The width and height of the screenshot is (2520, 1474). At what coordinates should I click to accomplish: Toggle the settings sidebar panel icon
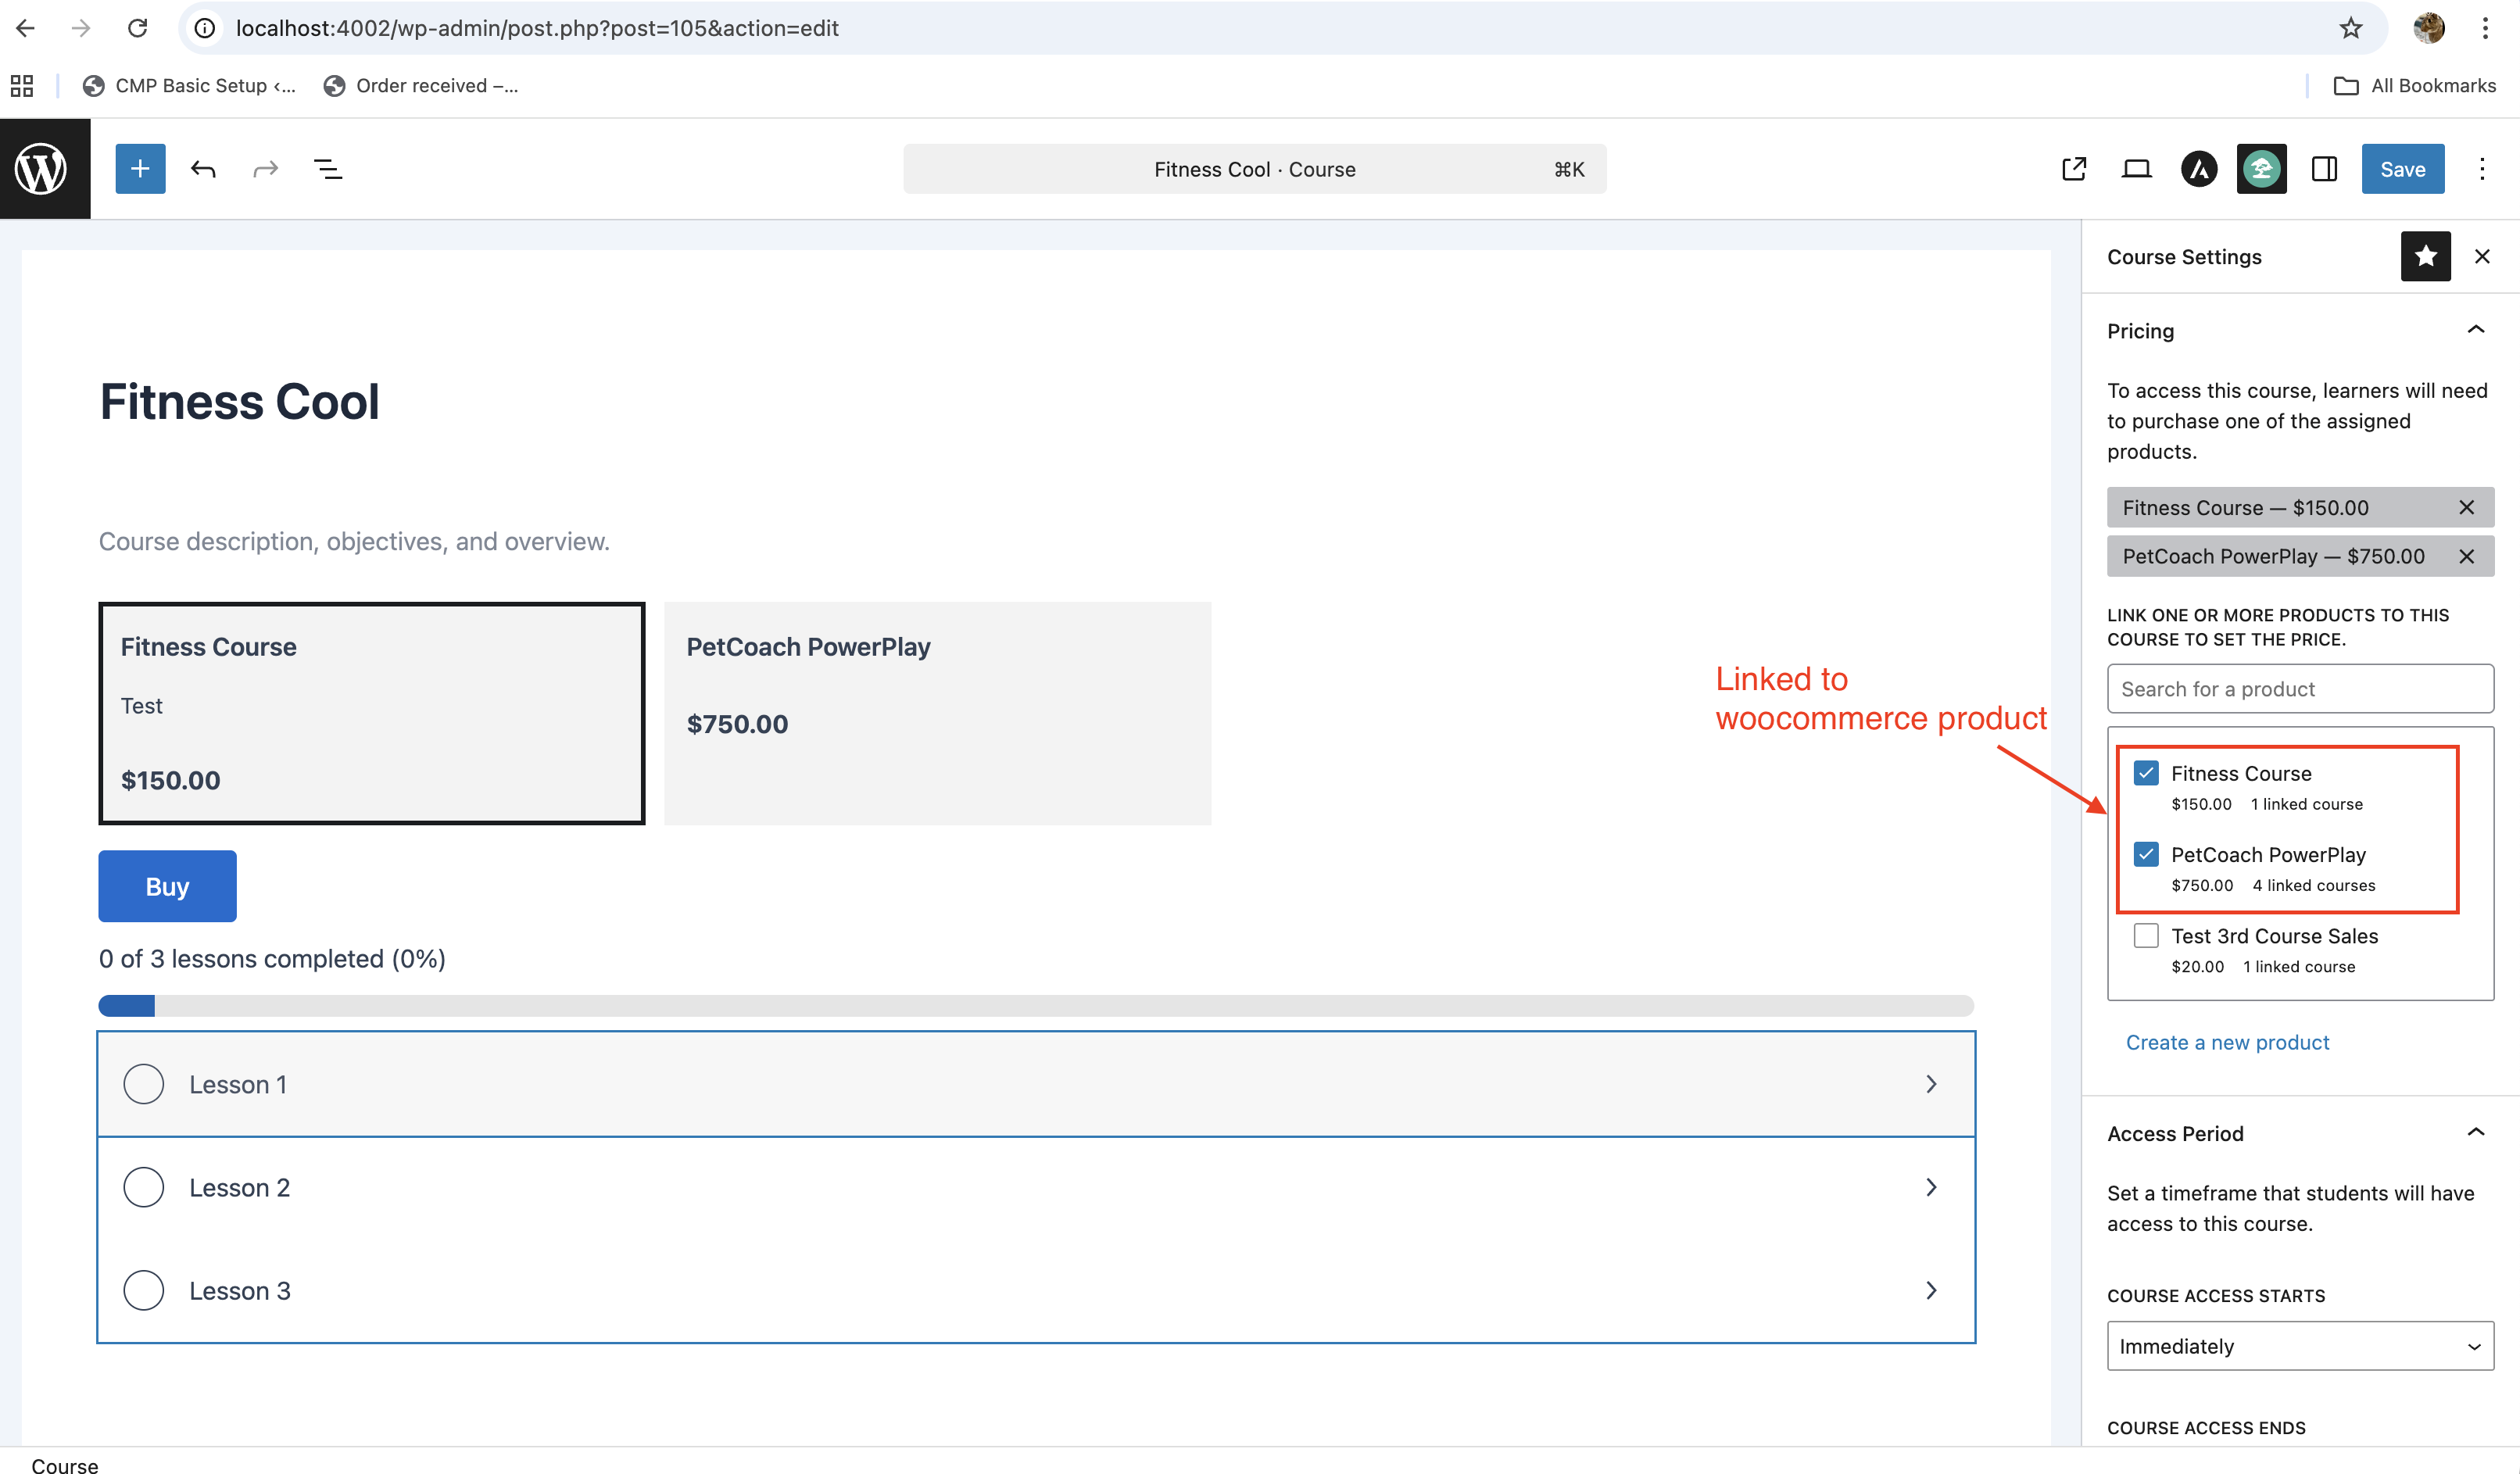(x=2324, y=168)
